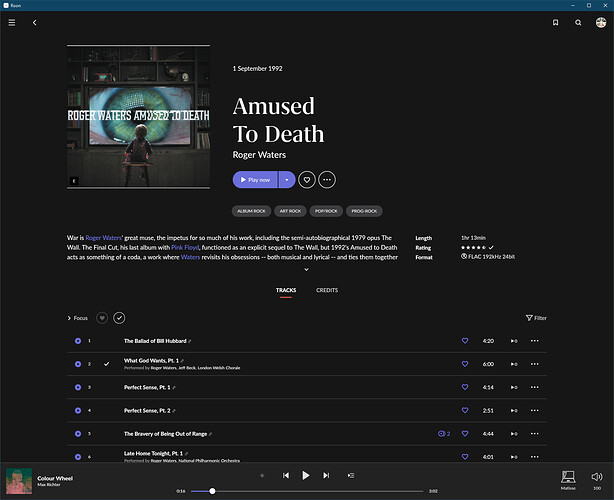This screenshot has width=614, height=500.
Task: Queue What God Wants, Pt. 1
Action: coord(514,364)
